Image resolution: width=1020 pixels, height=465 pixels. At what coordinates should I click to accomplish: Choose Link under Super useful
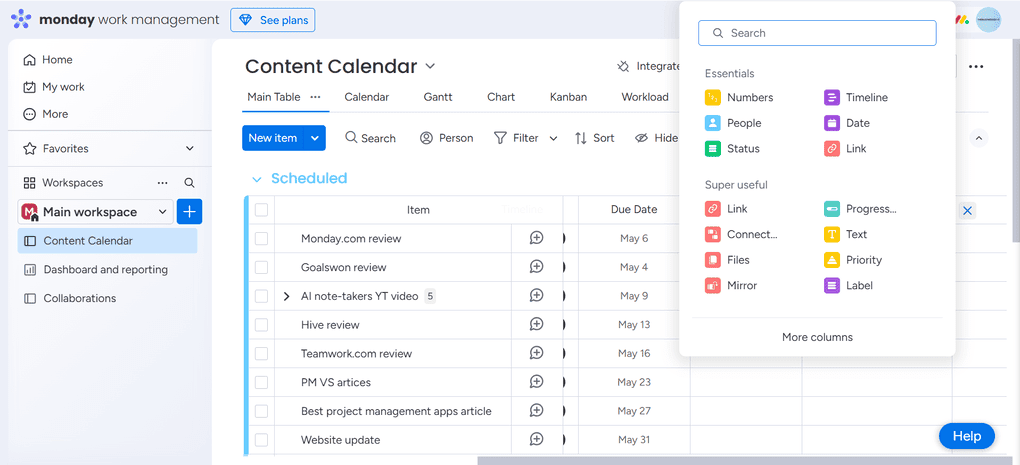coord(726,209)
